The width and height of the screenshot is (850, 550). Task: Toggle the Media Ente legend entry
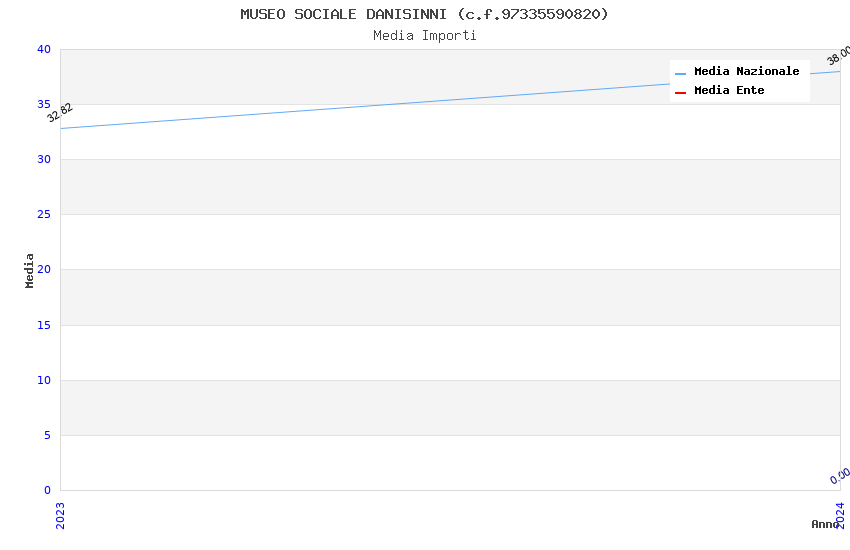coord(729,91)
